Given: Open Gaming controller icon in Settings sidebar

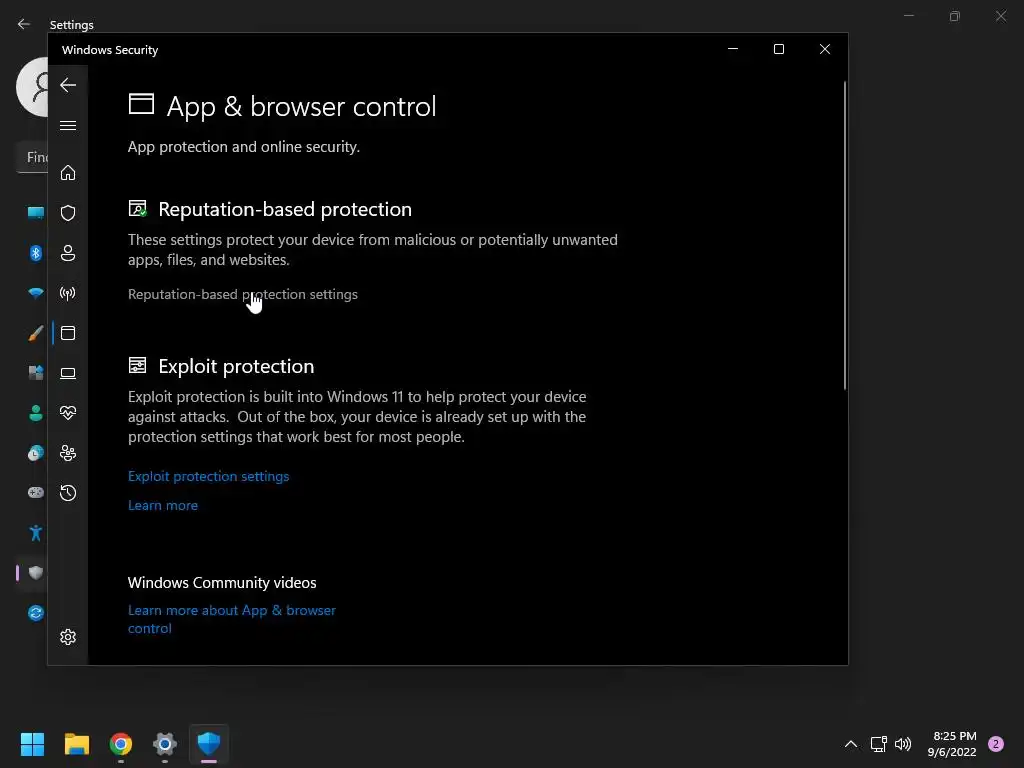Looking at the screenshot, I should click(36, 492).
